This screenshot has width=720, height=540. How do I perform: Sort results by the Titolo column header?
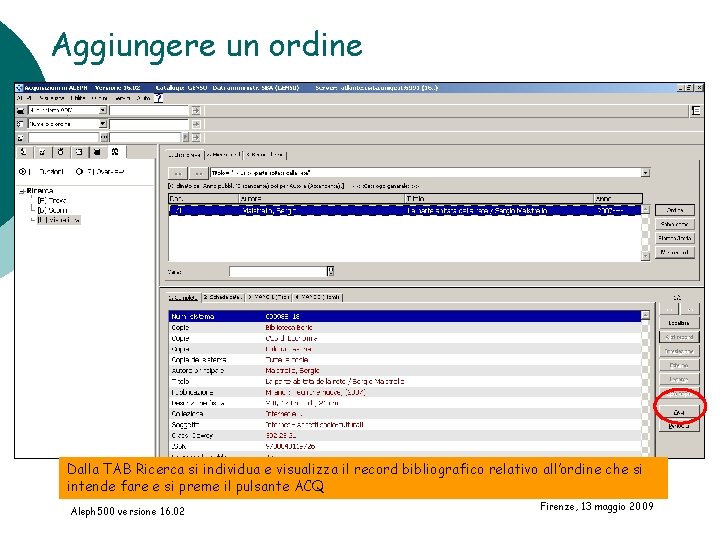click(499, 198)
